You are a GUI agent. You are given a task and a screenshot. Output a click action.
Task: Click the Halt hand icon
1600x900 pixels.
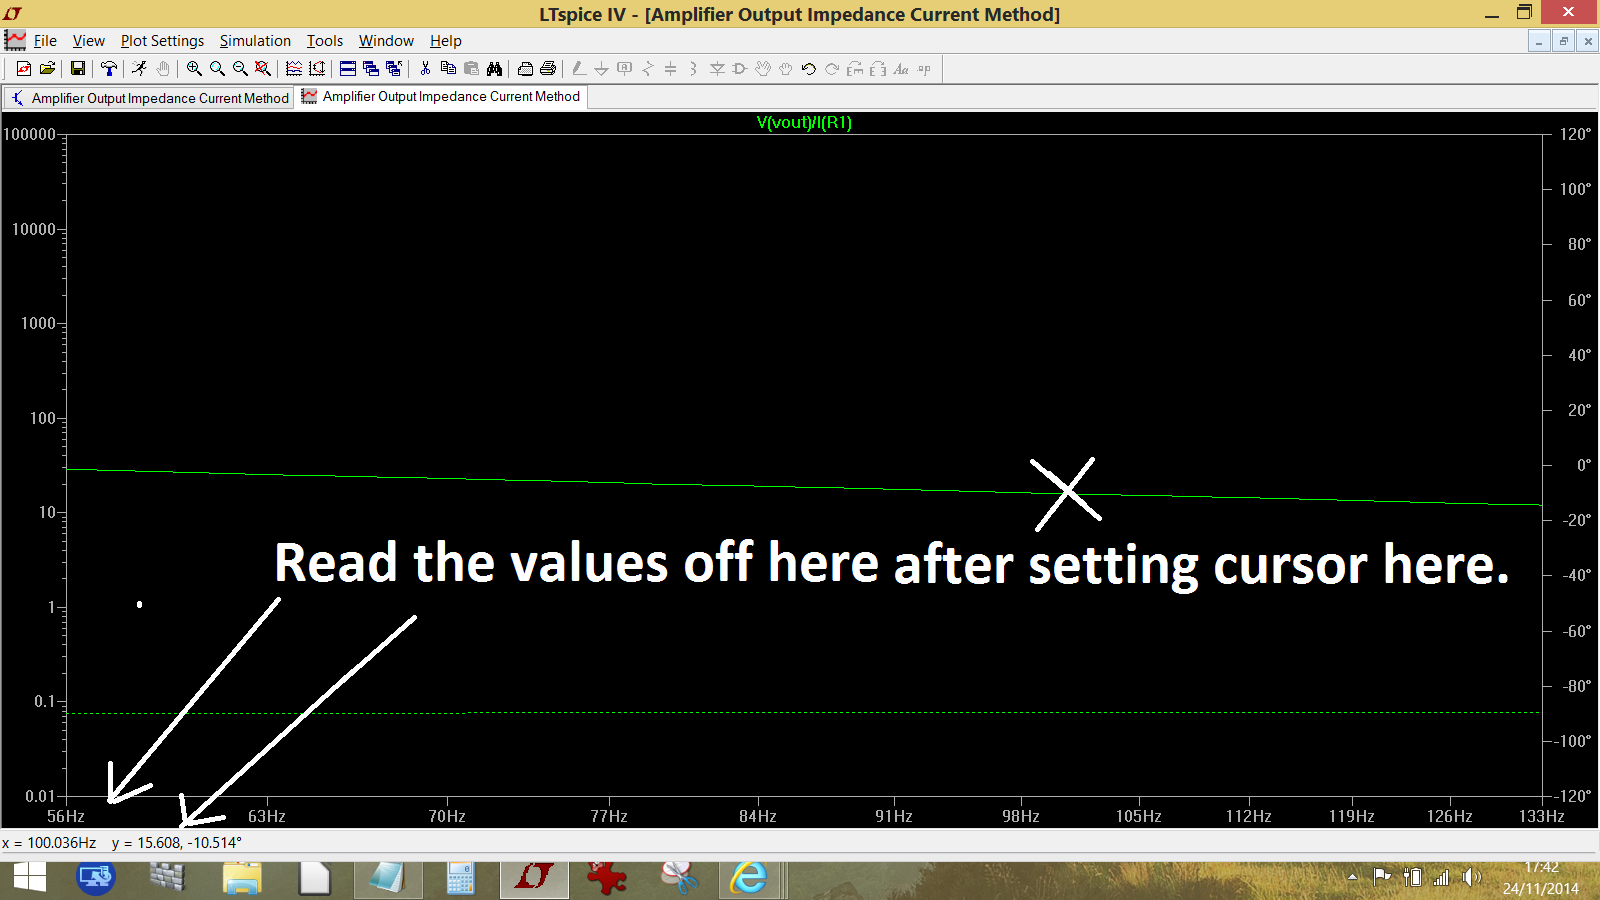[163, 68]
